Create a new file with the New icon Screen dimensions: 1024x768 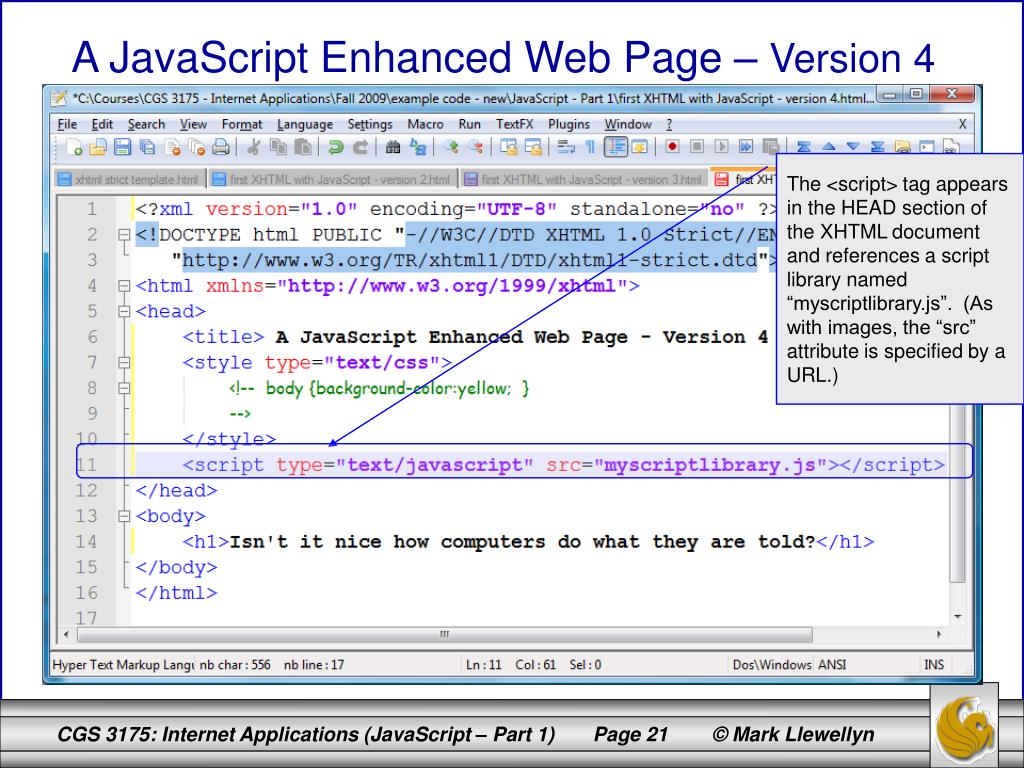pos(73,148)
